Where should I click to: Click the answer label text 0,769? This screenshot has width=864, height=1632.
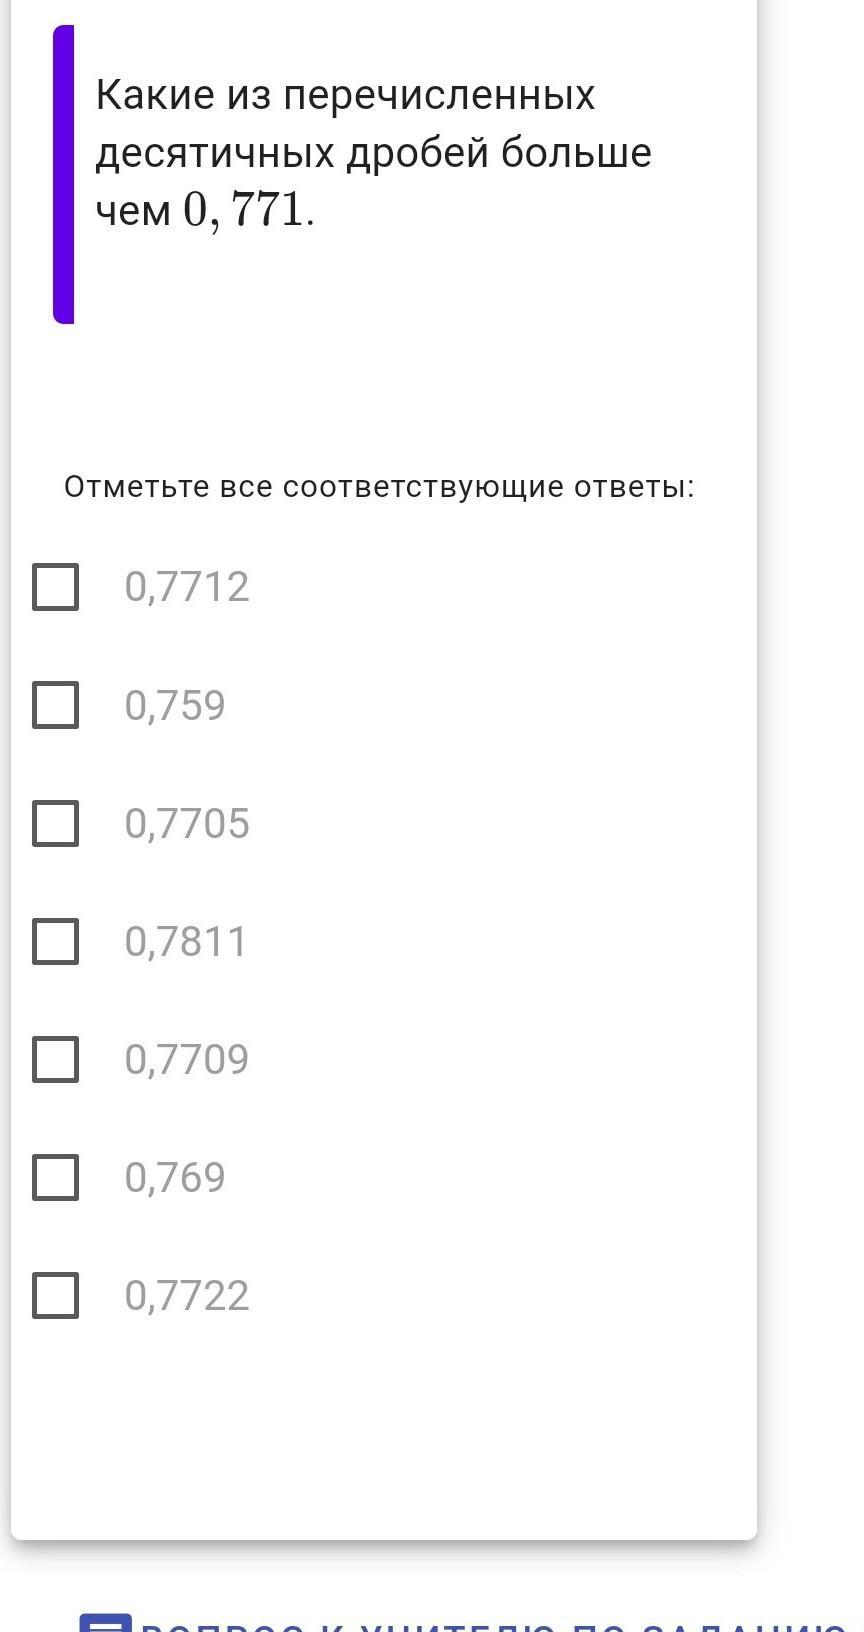pyautogui.click(x=175, y=1177)
